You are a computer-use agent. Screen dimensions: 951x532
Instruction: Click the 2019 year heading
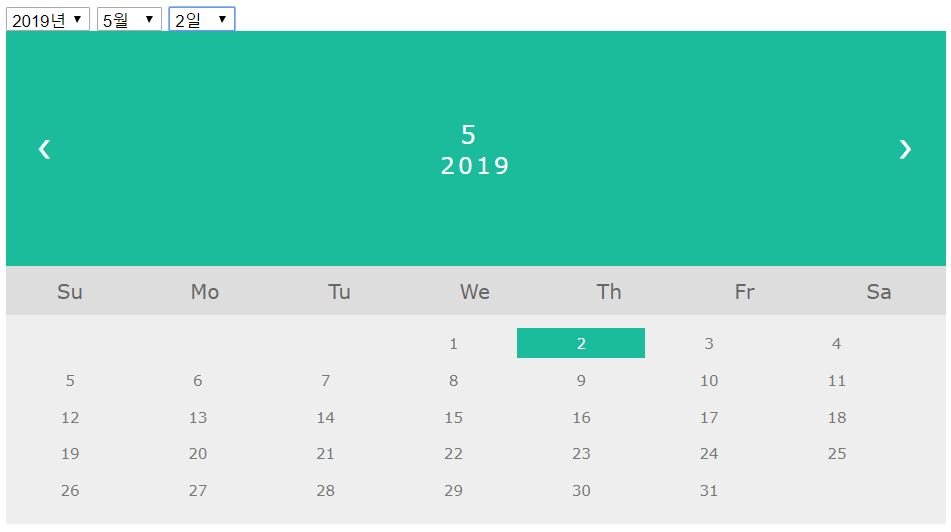coord(475,166)
